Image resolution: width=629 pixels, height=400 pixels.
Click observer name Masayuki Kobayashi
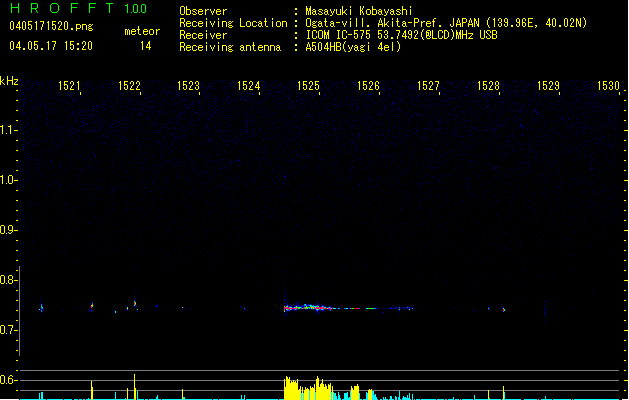click(359, 11)
